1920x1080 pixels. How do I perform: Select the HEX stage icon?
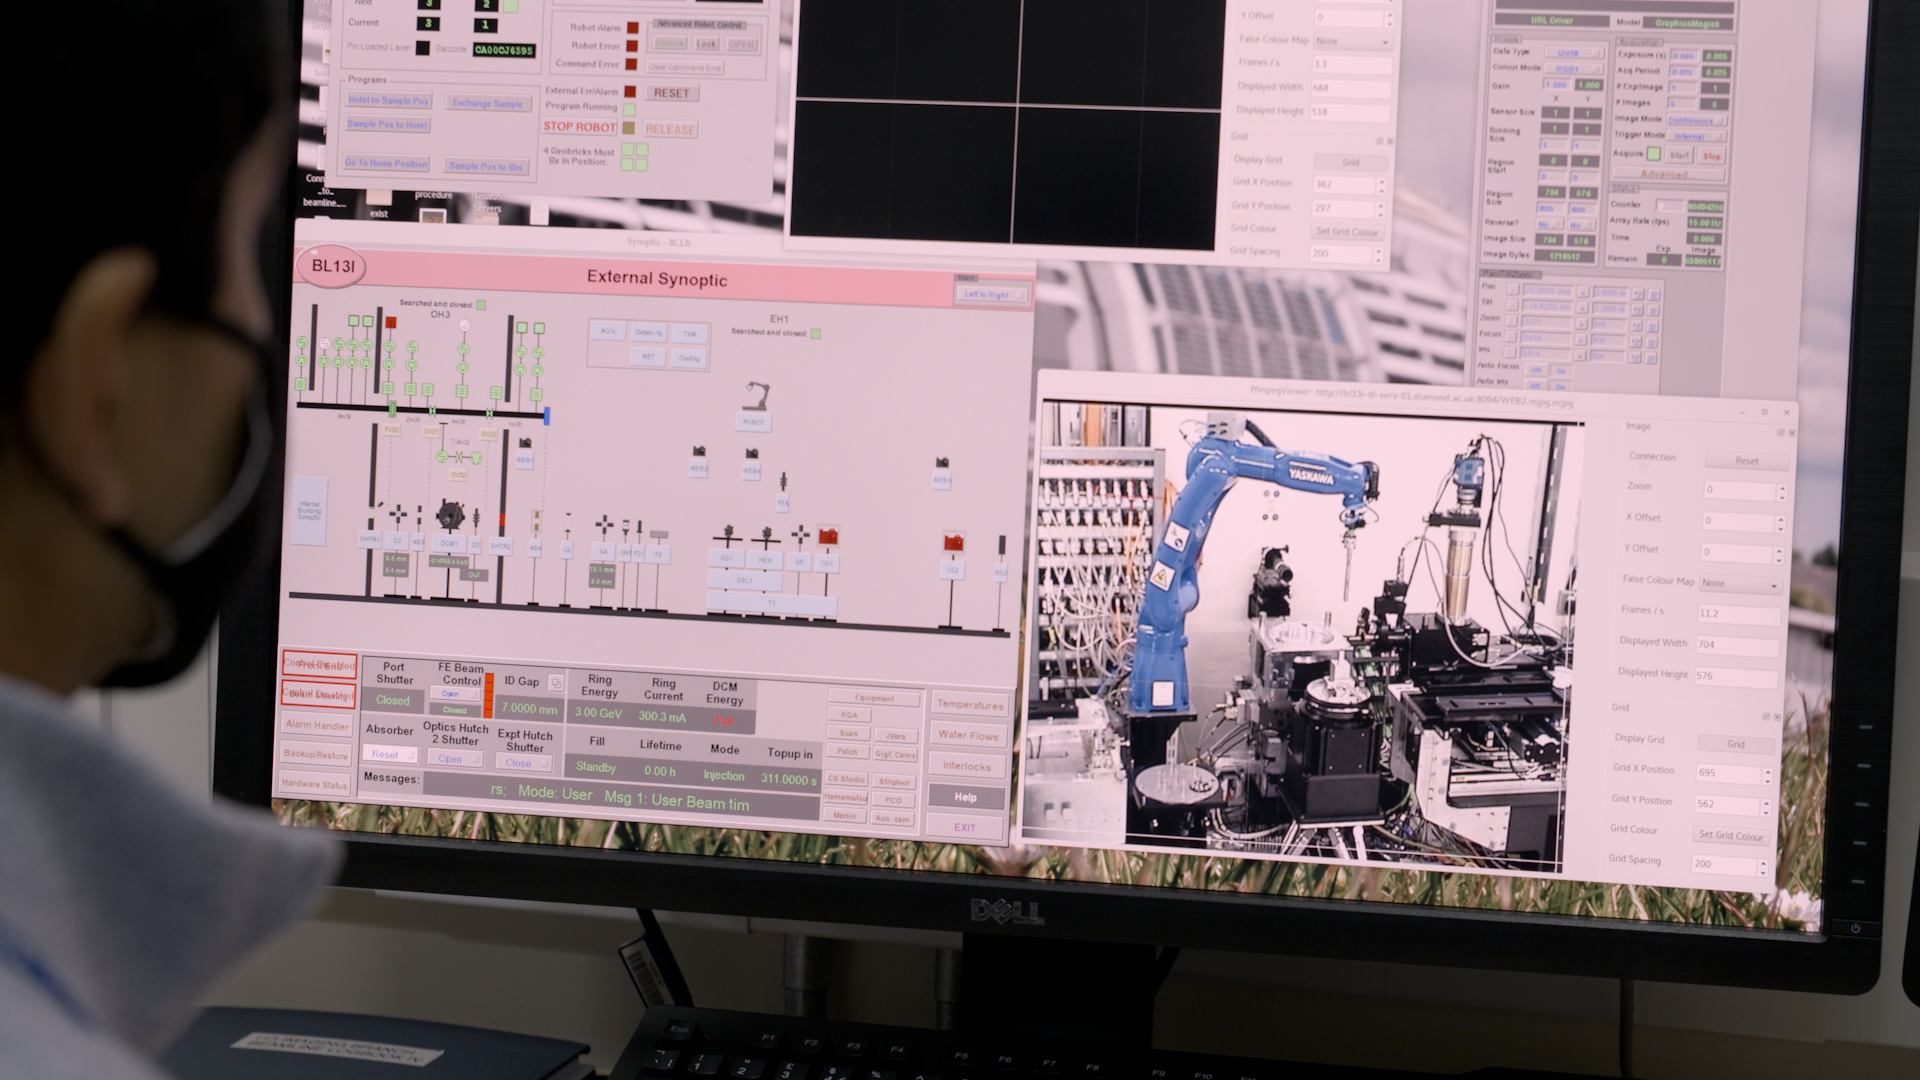pos(767,537)
